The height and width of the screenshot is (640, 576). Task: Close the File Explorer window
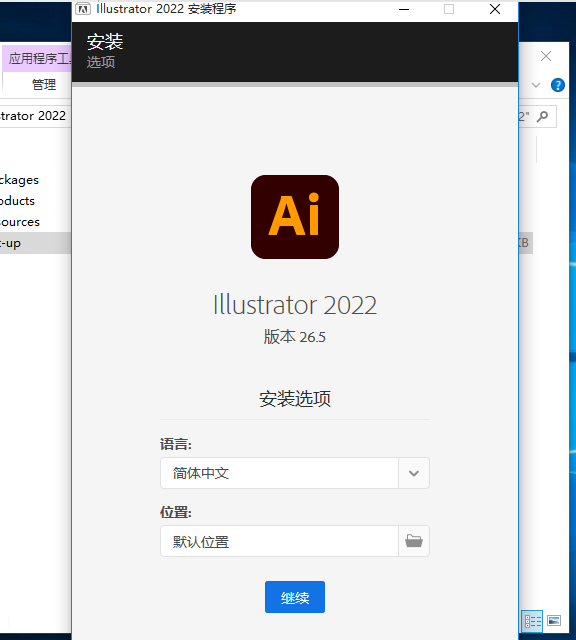546,56
